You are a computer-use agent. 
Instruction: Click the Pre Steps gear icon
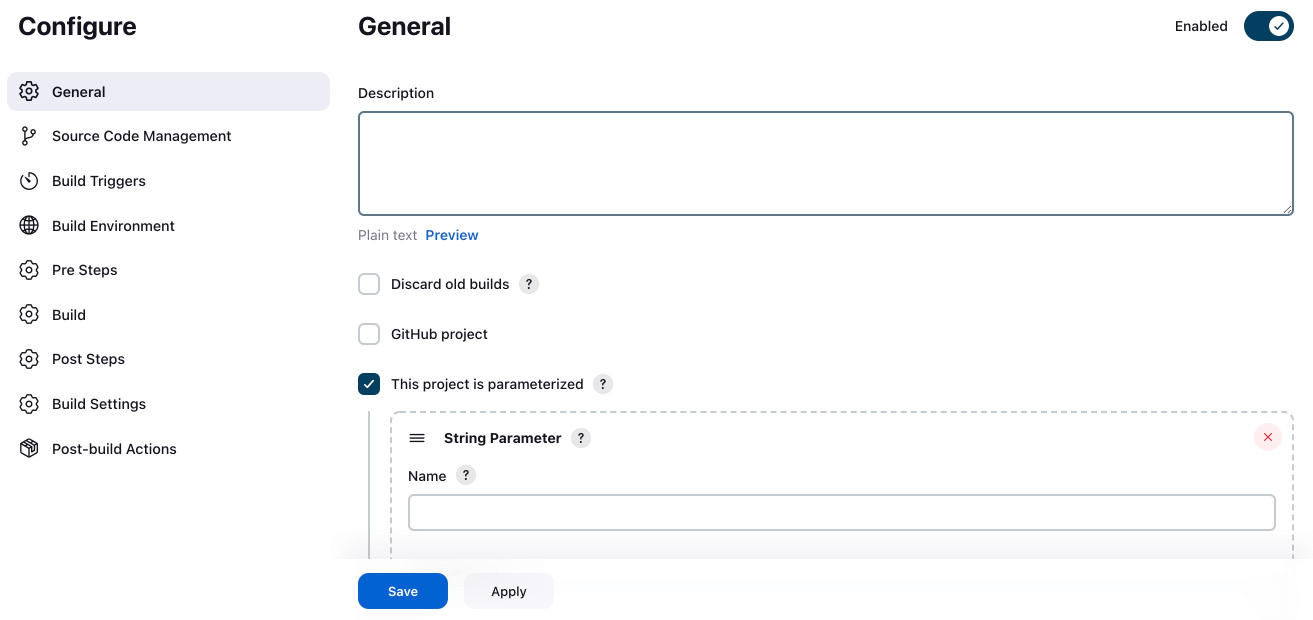(29, 270)
